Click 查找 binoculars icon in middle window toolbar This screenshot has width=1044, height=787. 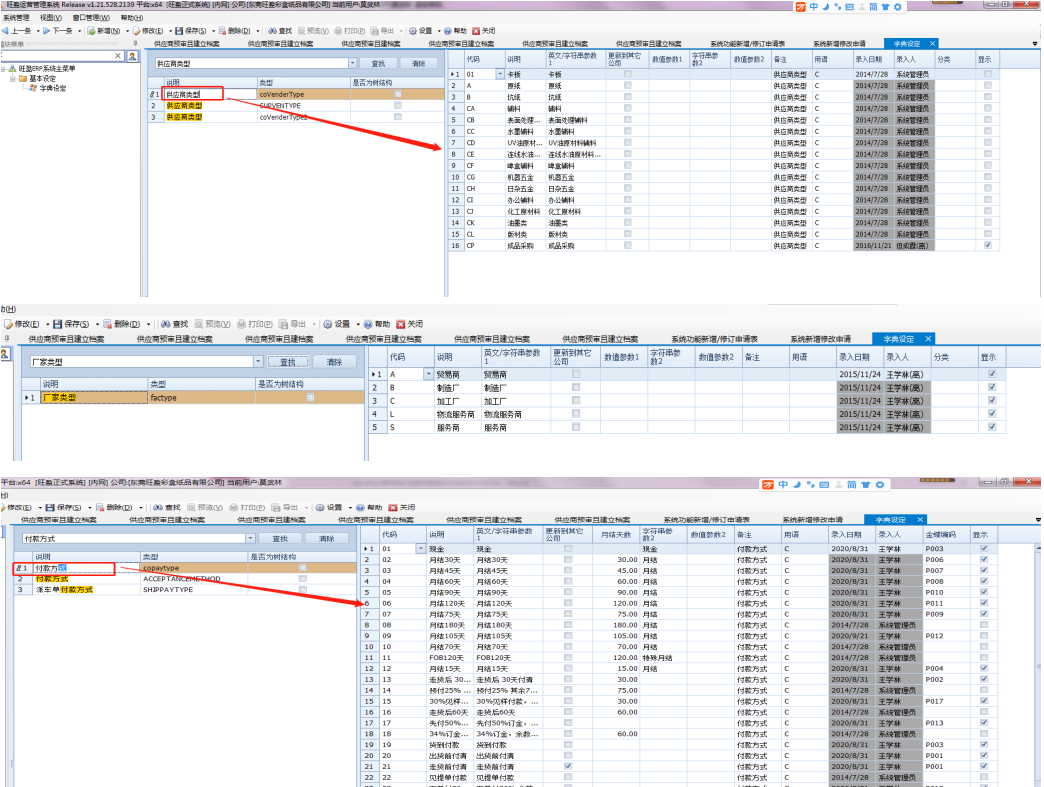[166, 324]
